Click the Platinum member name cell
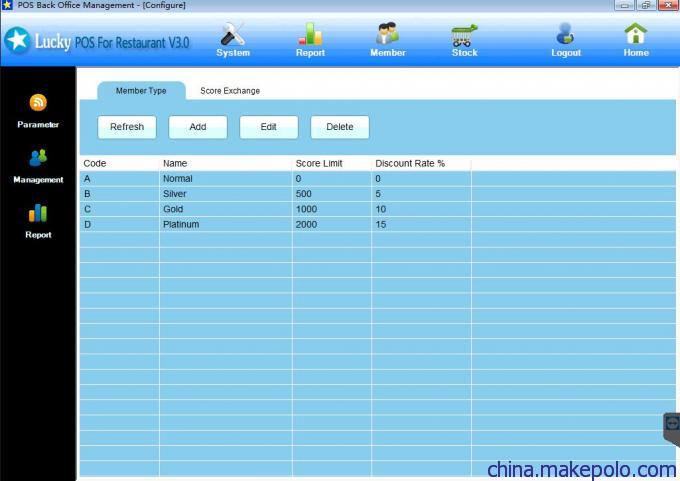680x481 pixels. click(226, 225)
